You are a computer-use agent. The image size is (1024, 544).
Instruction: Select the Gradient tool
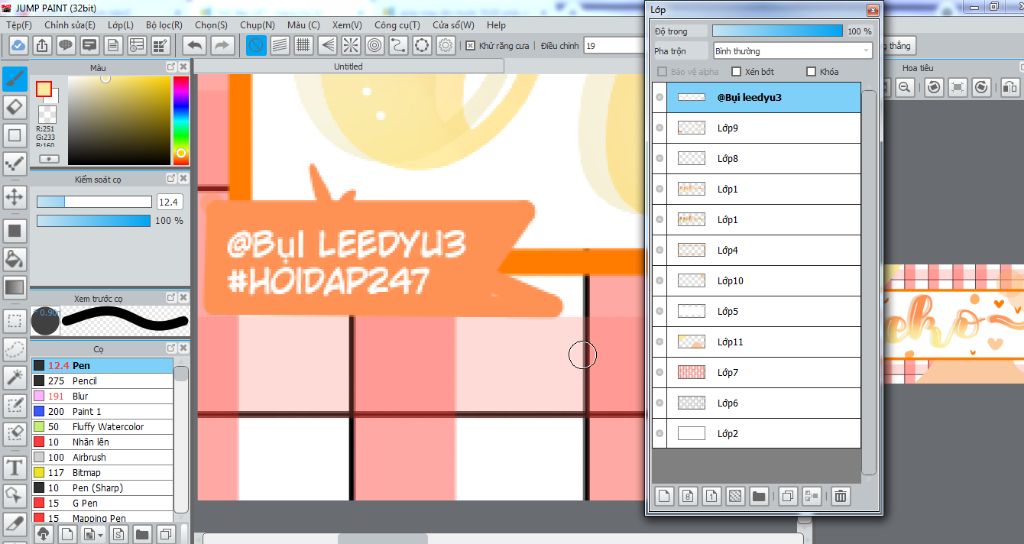pos(14,287)
